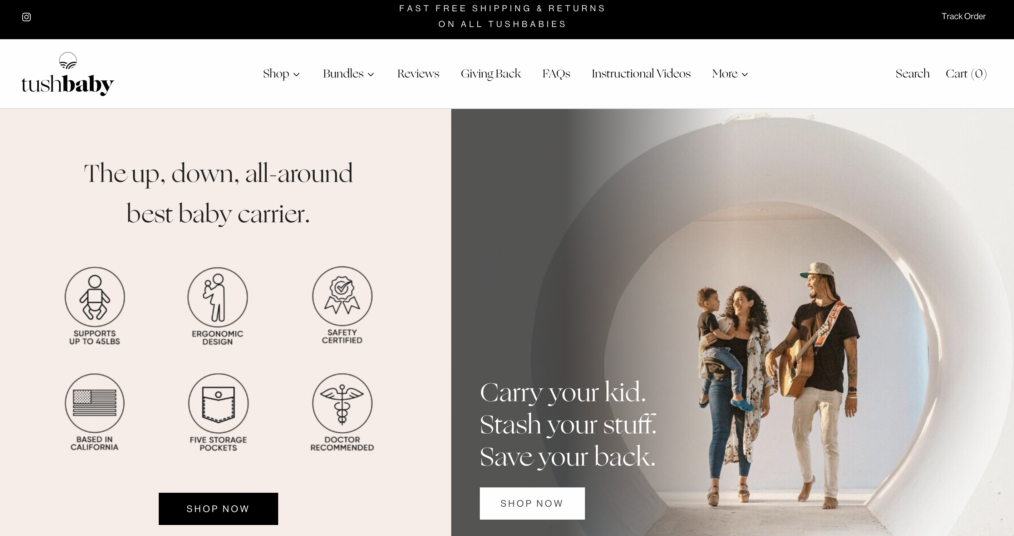
Task: Select the Based in California flag icon
Action: (94, 403)
